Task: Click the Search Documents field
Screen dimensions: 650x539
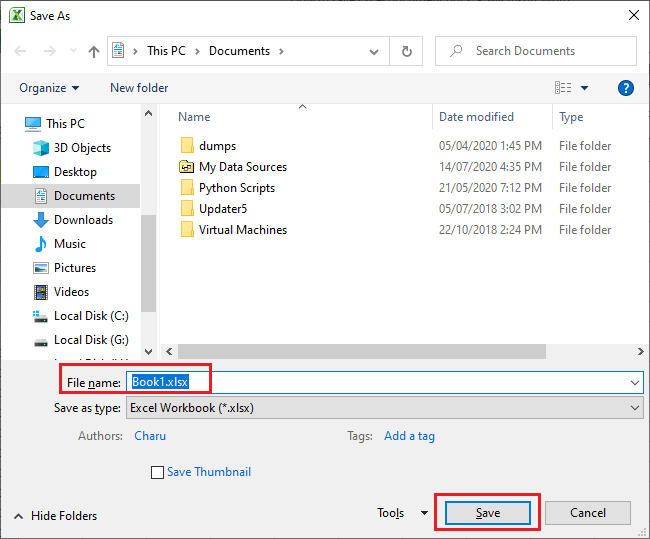Action: pos(536,51)
